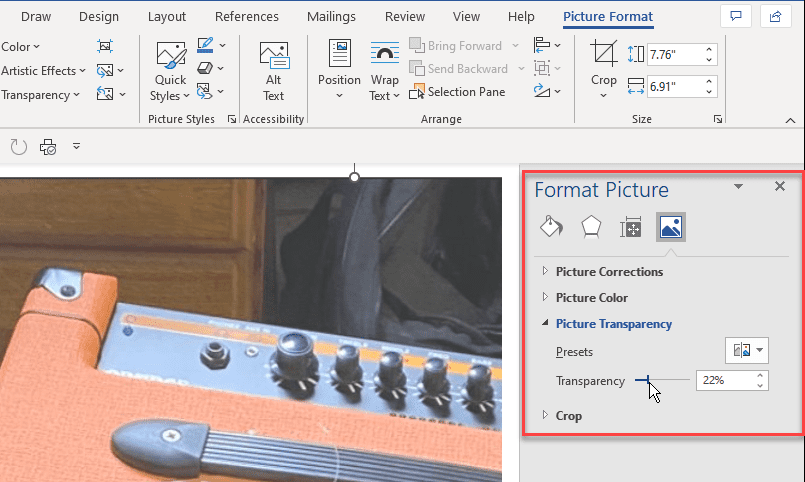Open the transparency Presets dropdown
805x482 pixels.
pos(748,351)
